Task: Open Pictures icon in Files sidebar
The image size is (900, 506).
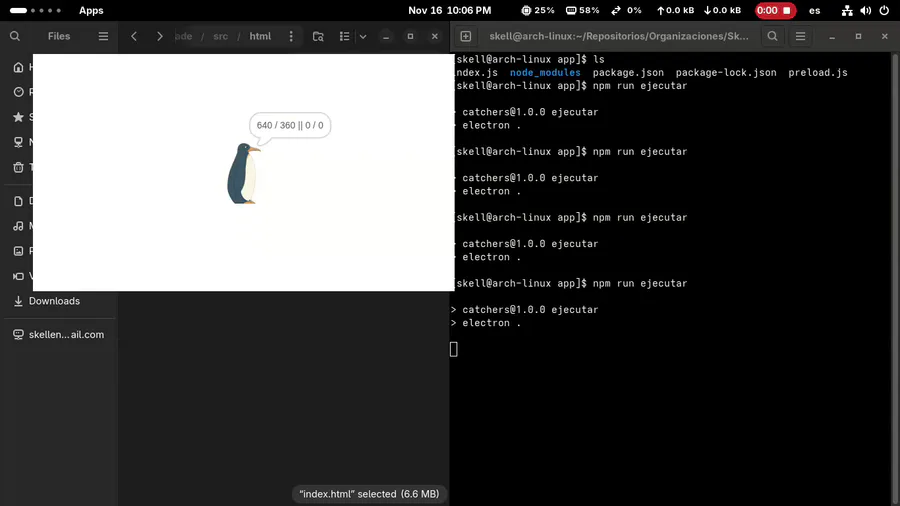Action: coord(18,251)
